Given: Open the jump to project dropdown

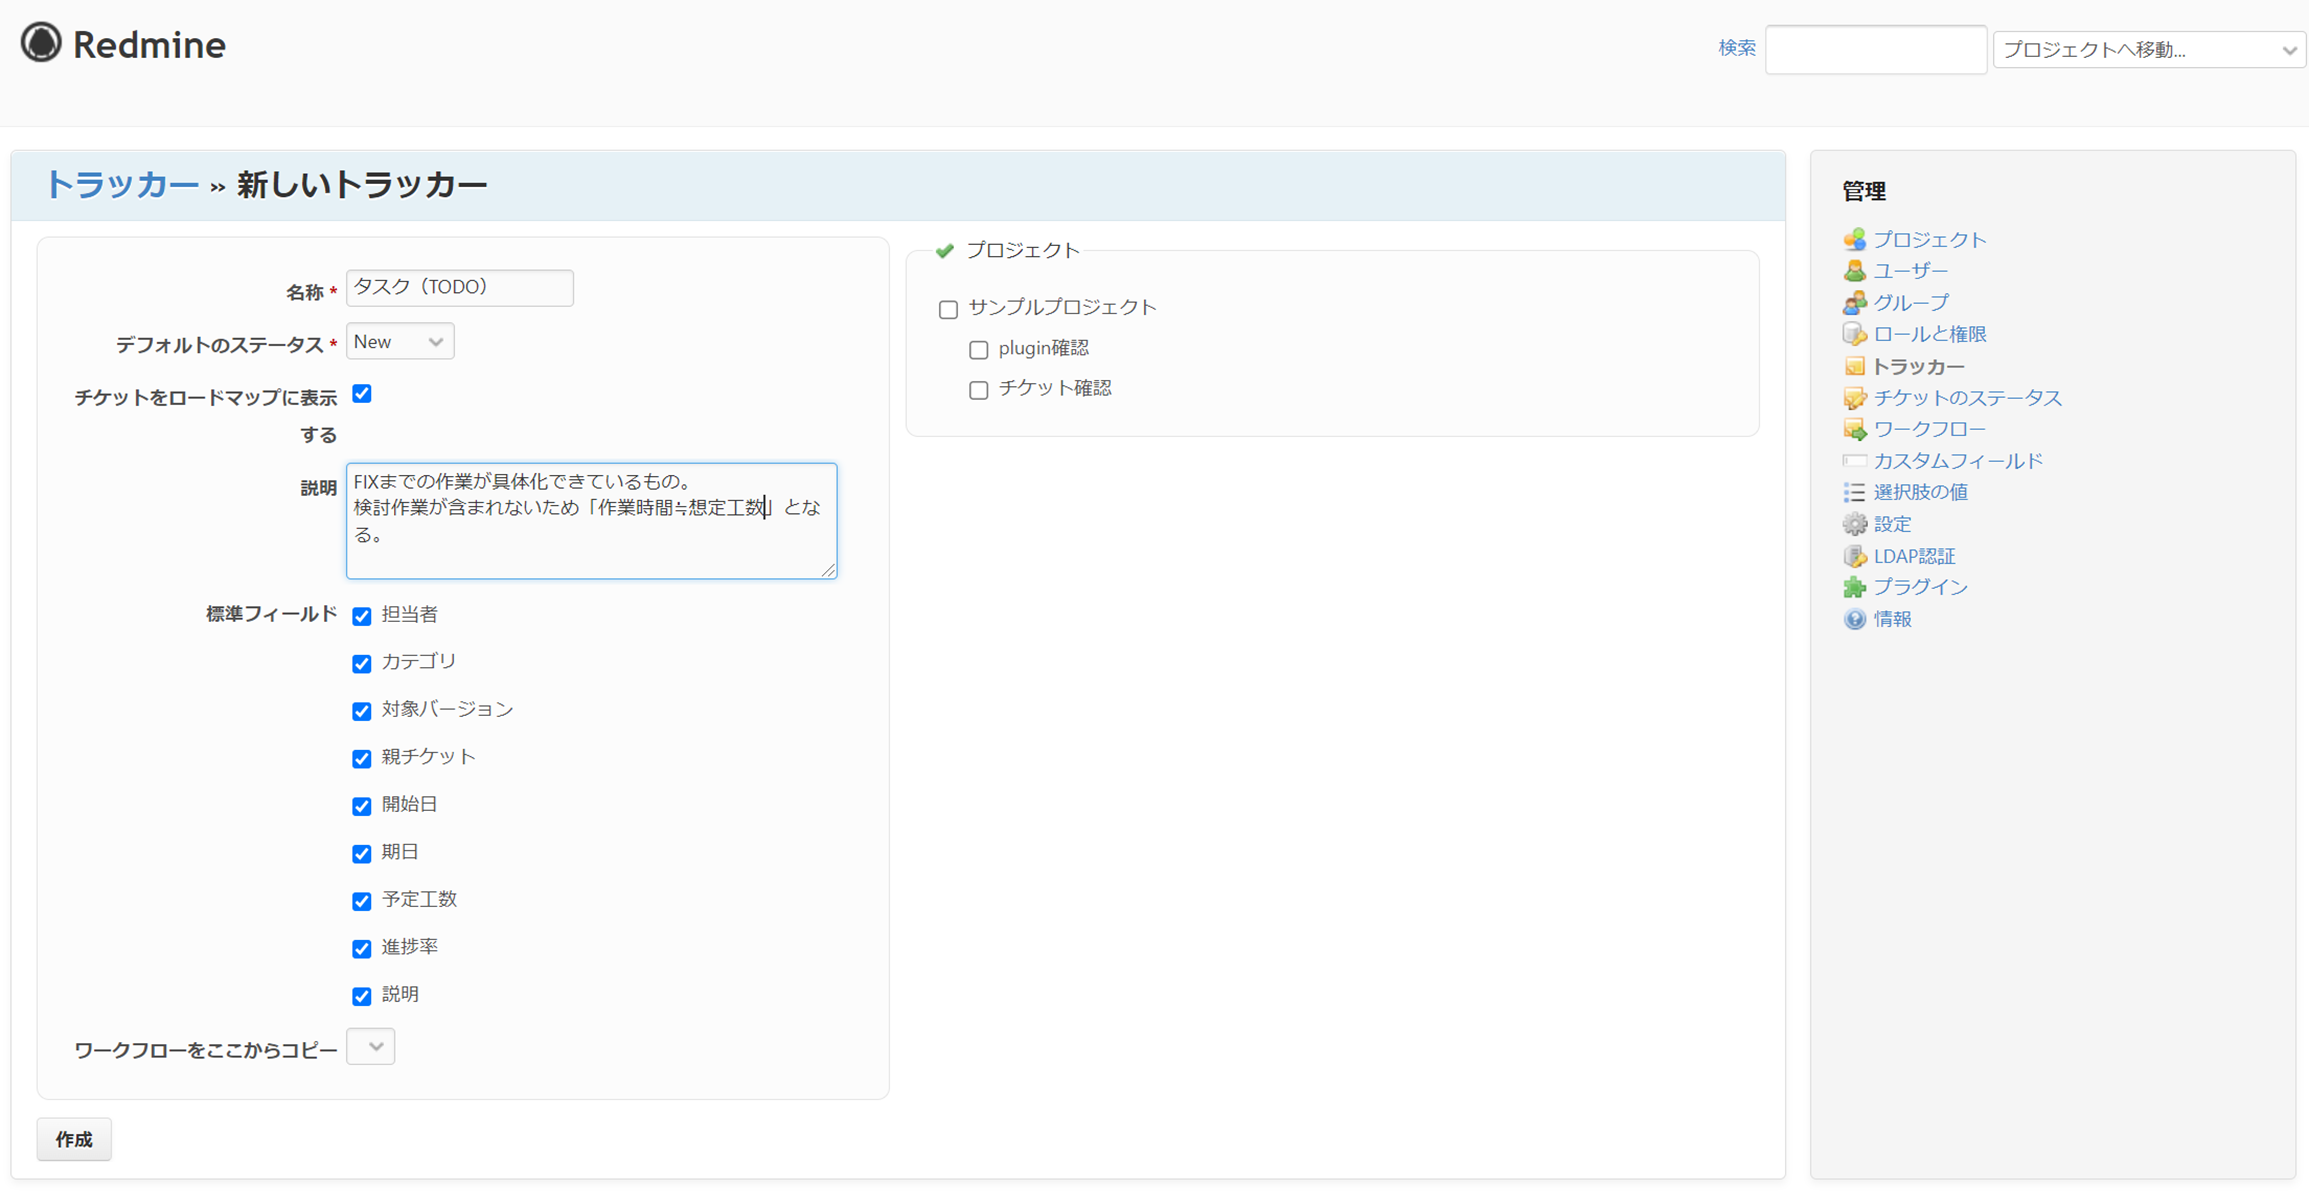Looking at the screenshot, I should (x=2148, y=50).
